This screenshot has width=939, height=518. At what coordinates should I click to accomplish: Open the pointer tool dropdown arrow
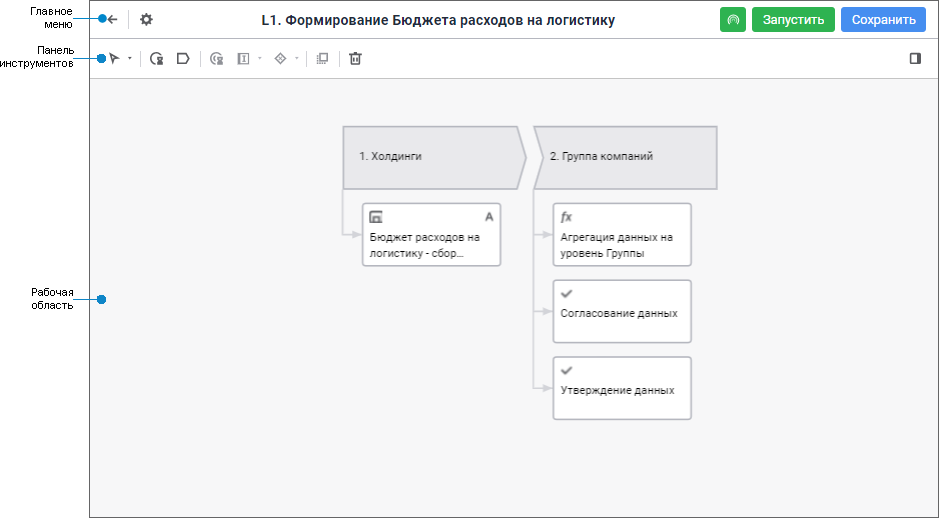click(x=130, y=59)
